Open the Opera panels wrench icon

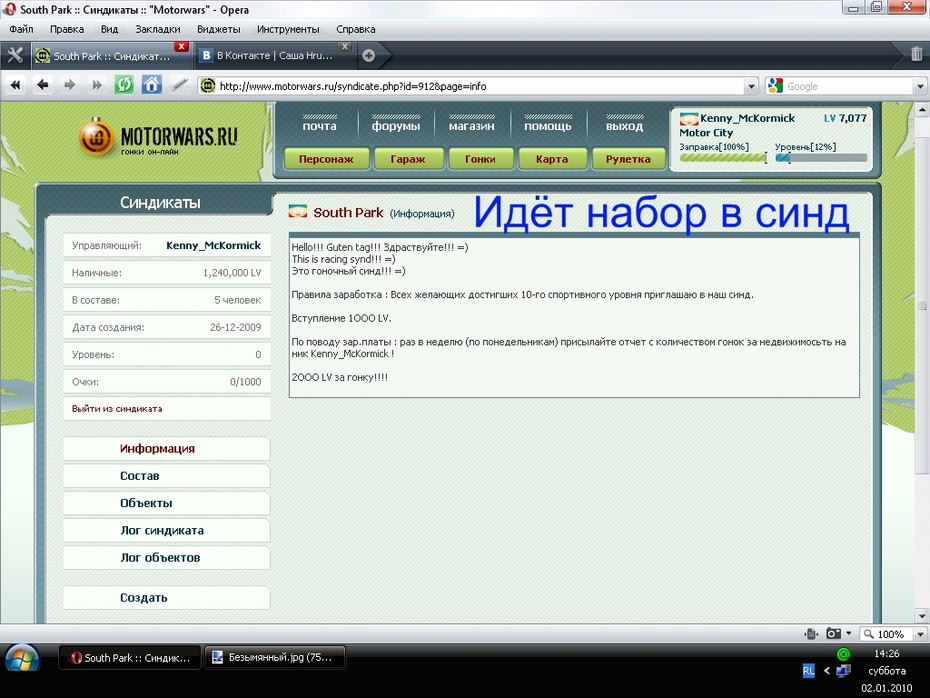15,55
